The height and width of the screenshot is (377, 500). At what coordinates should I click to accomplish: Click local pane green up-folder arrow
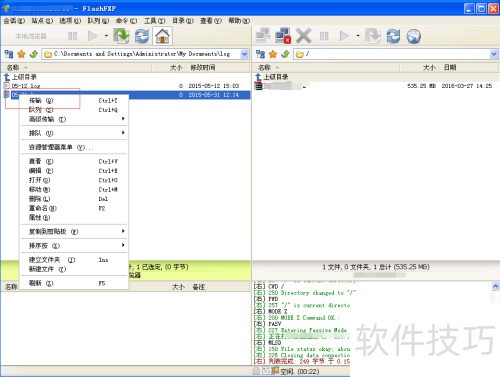pyautogui.click(x=34, y=54)
